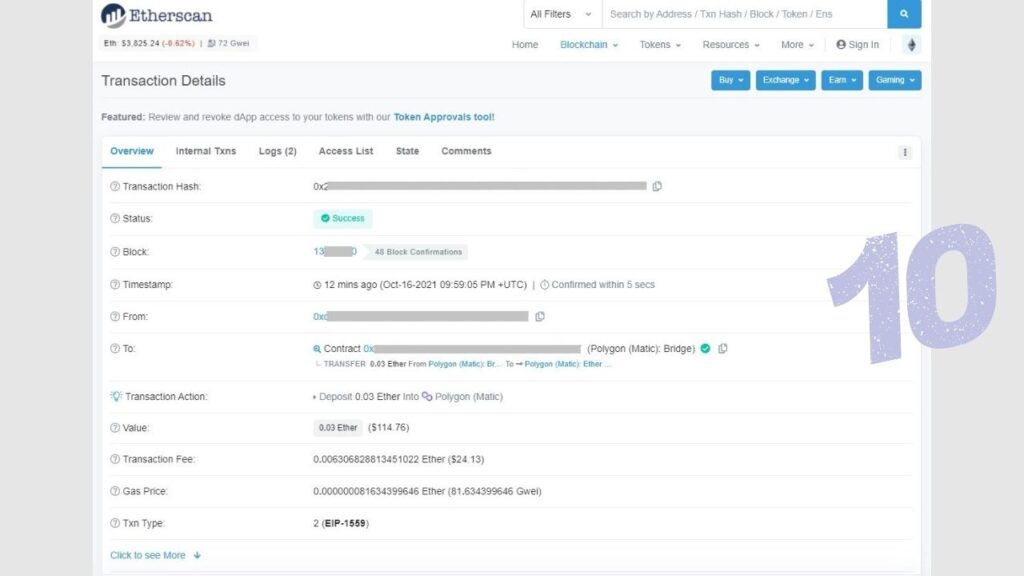Open the Exchange dropdown button
This screenshot has width=1024, height=576.
click(786, 80)
